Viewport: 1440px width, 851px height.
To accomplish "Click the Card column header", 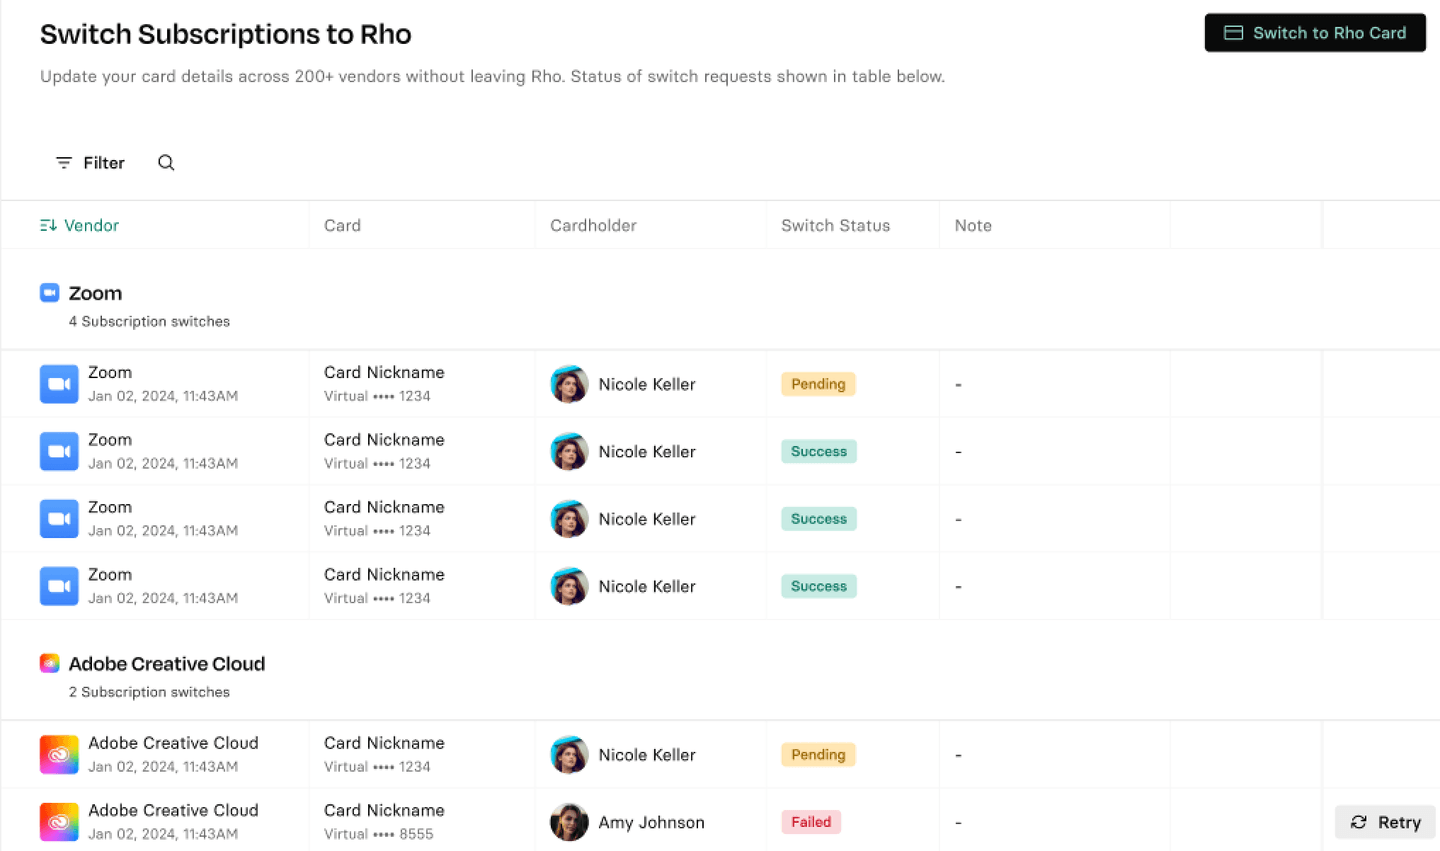I will point(342,226).
